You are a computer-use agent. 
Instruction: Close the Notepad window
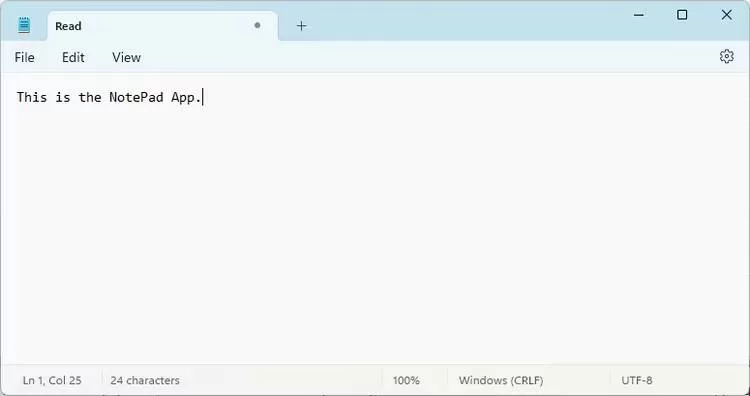tap(727, 15)
